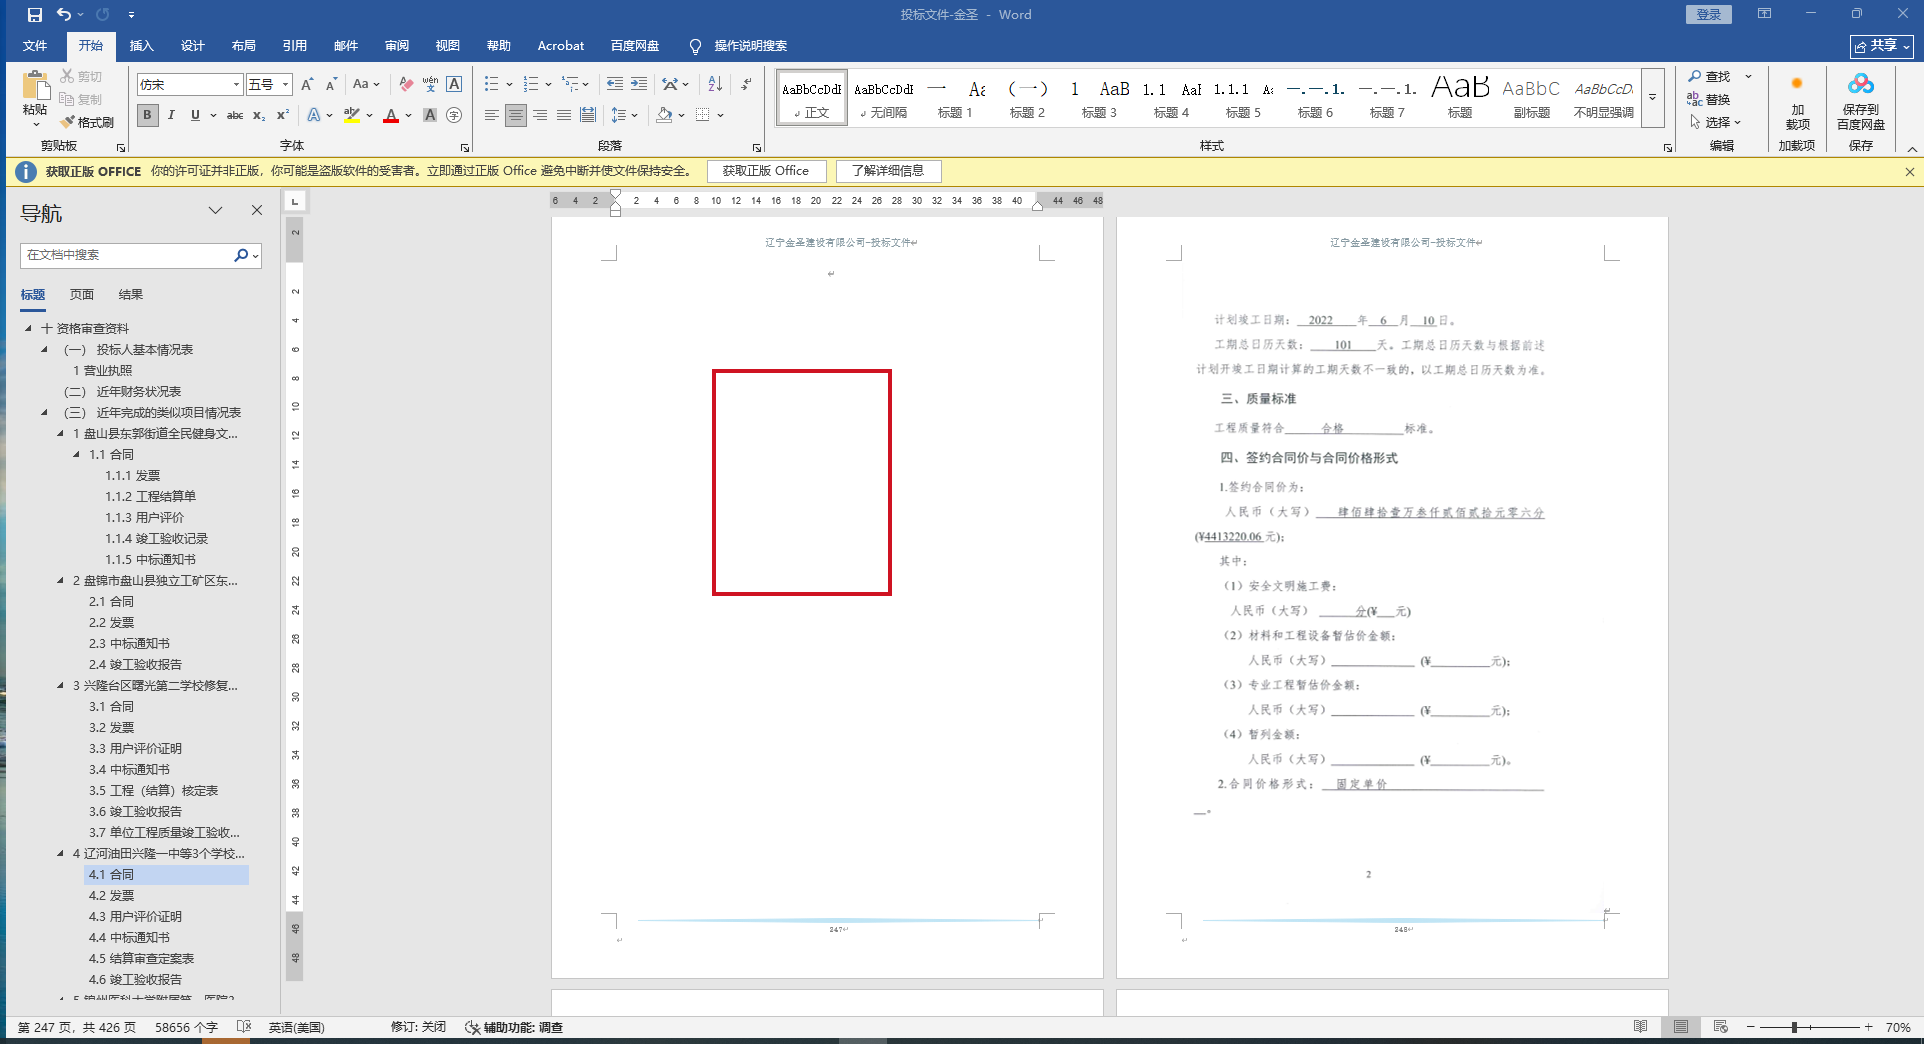Toggle italic formatting
The height and width of the screenshot is (1044, 1924).
pos(171,115)
